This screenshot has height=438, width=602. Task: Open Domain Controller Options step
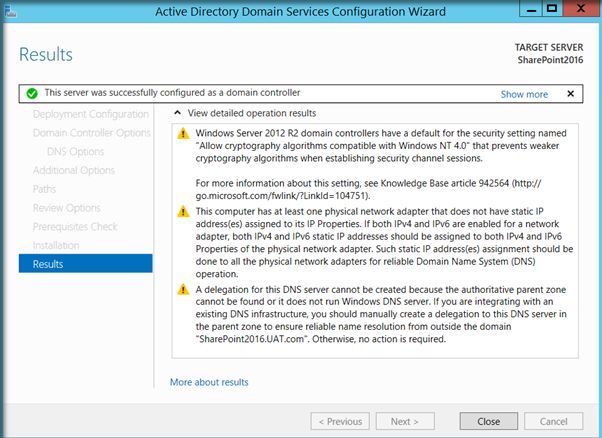point(91,133)
